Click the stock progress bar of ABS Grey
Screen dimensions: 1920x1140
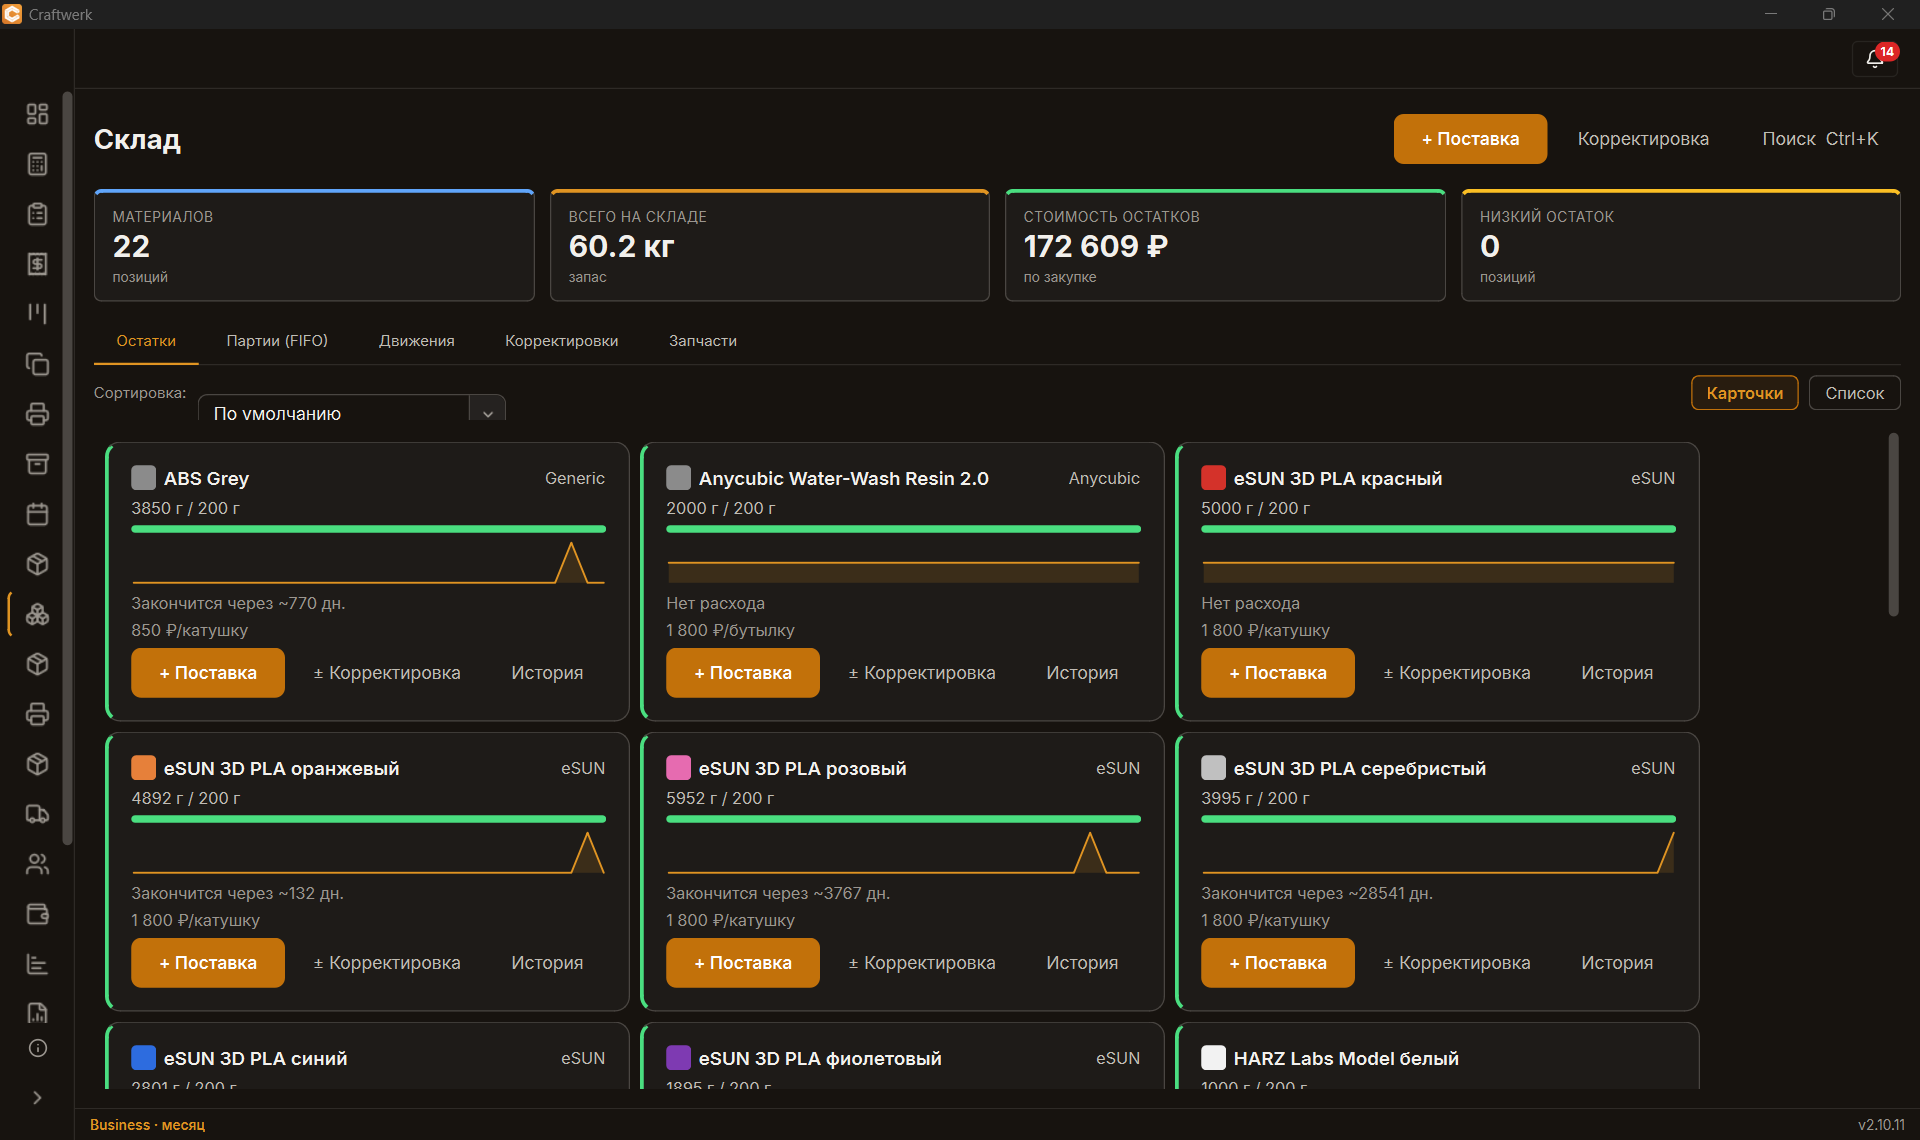368,529
